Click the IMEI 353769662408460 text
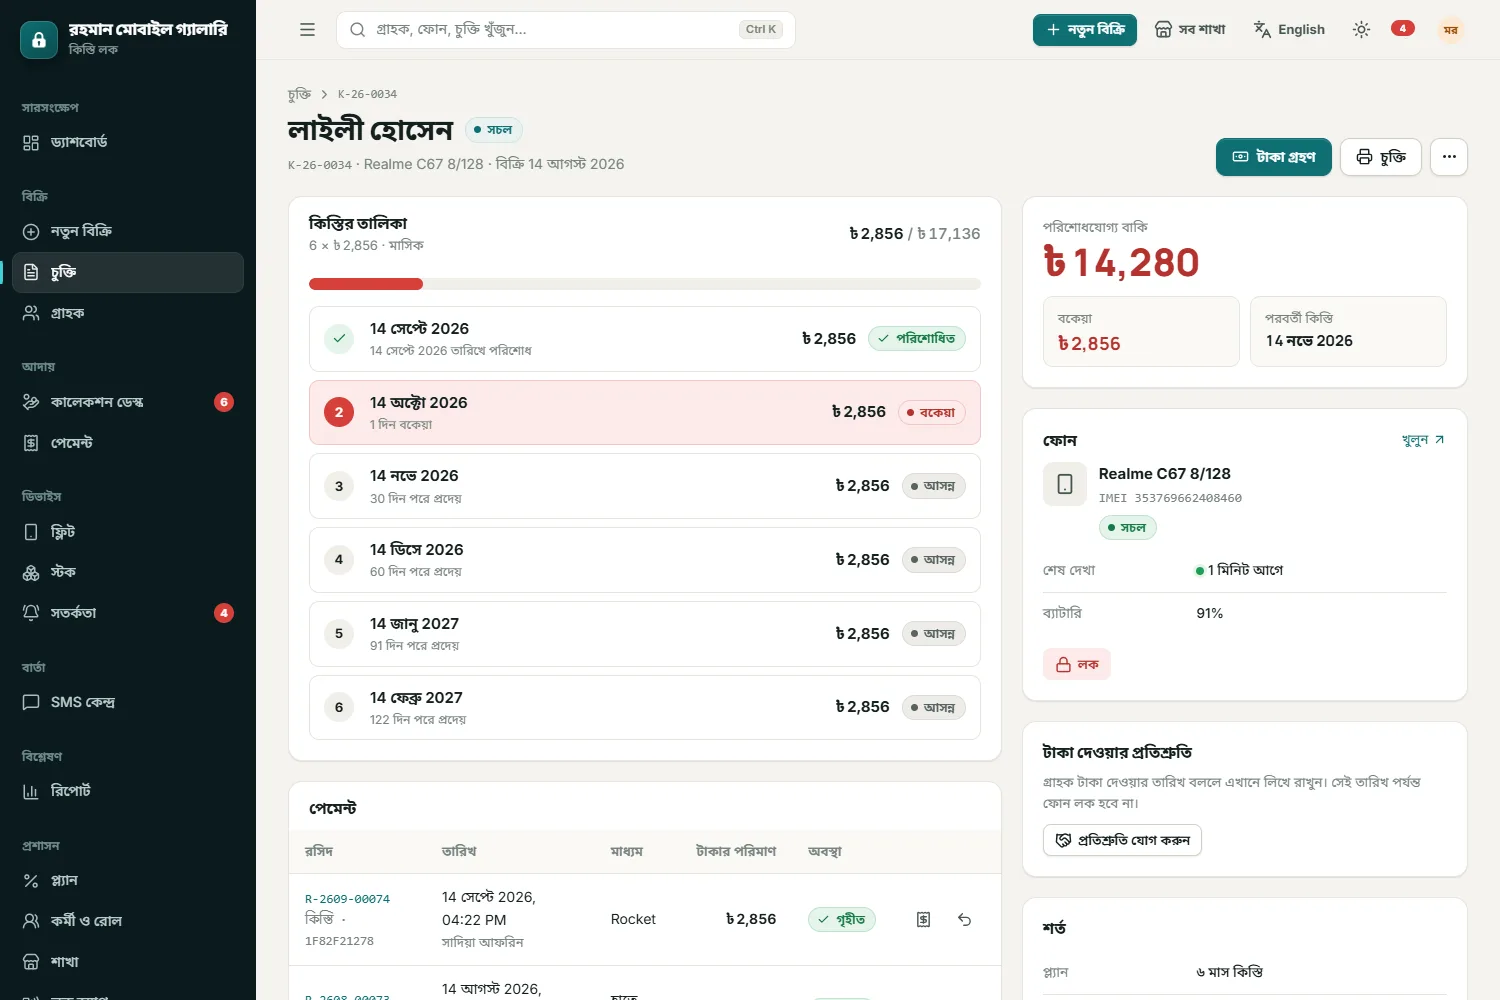This screenshot has height=1000, width=1500. (x=1170, y=498)
